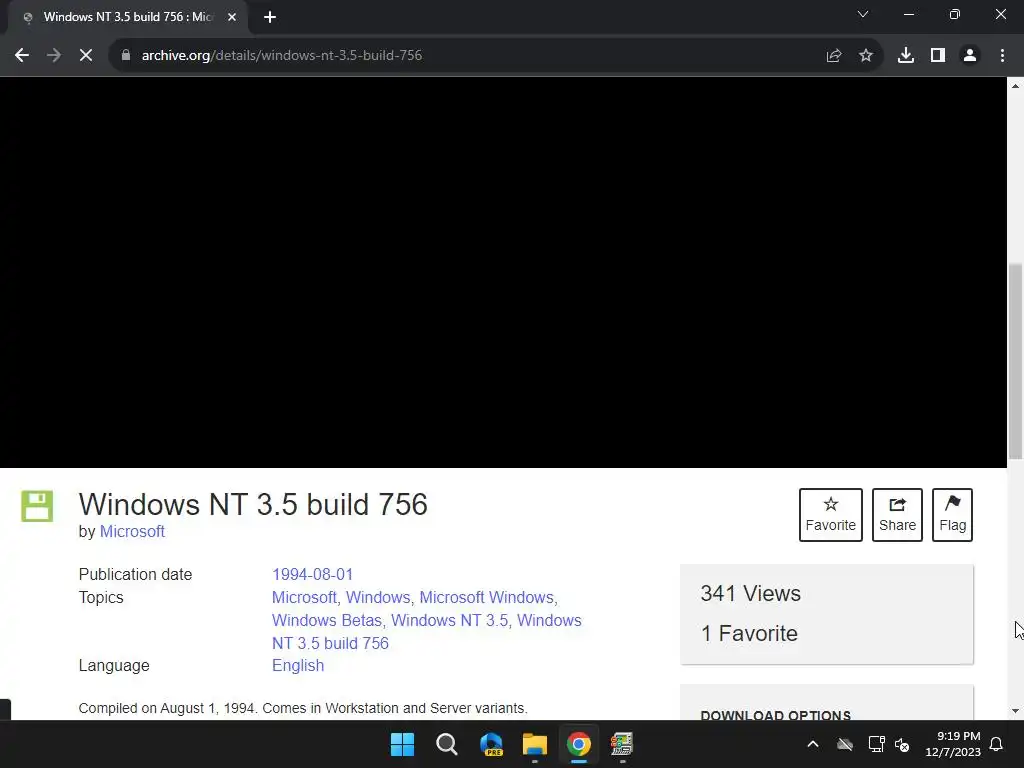Toggle the Chrome side panel

point(937,56)
